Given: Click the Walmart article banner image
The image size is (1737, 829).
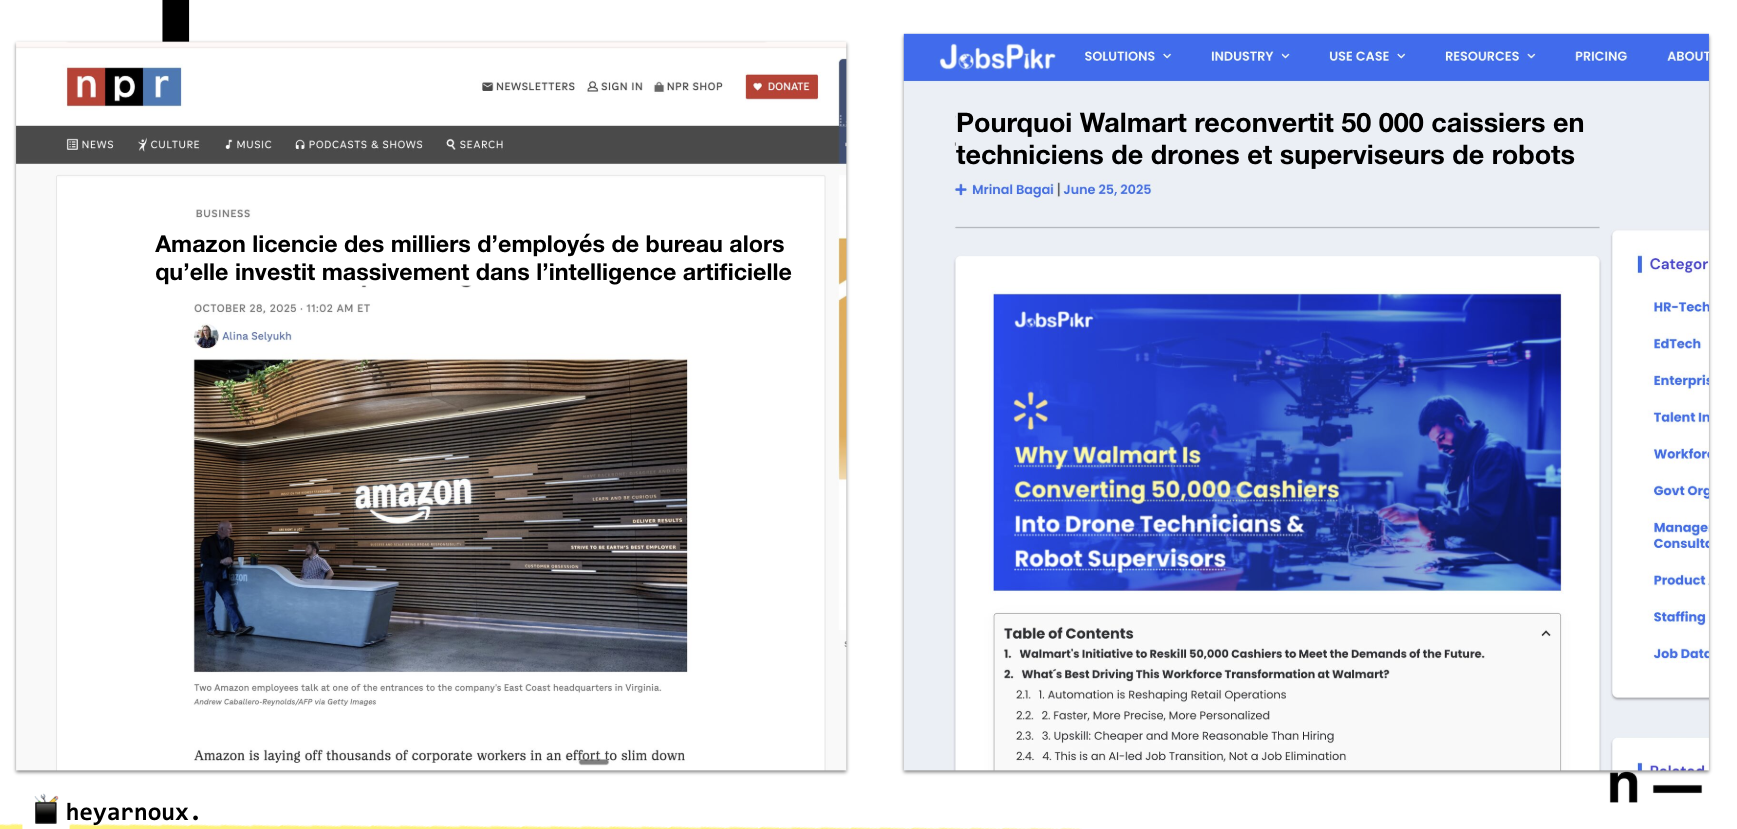Looking at the screenshot, I should point(1277,442).
